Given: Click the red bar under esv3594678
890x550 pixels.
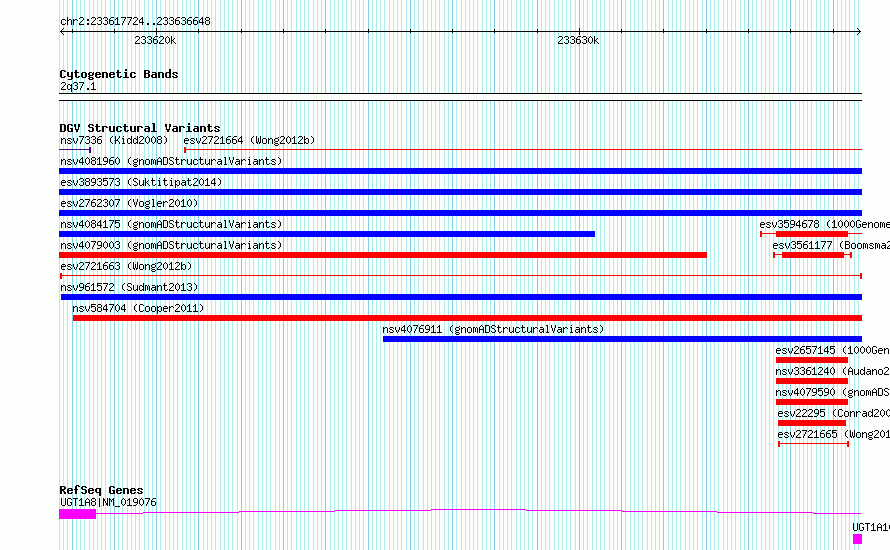Looking at the screenshot, I should [812, 234].
